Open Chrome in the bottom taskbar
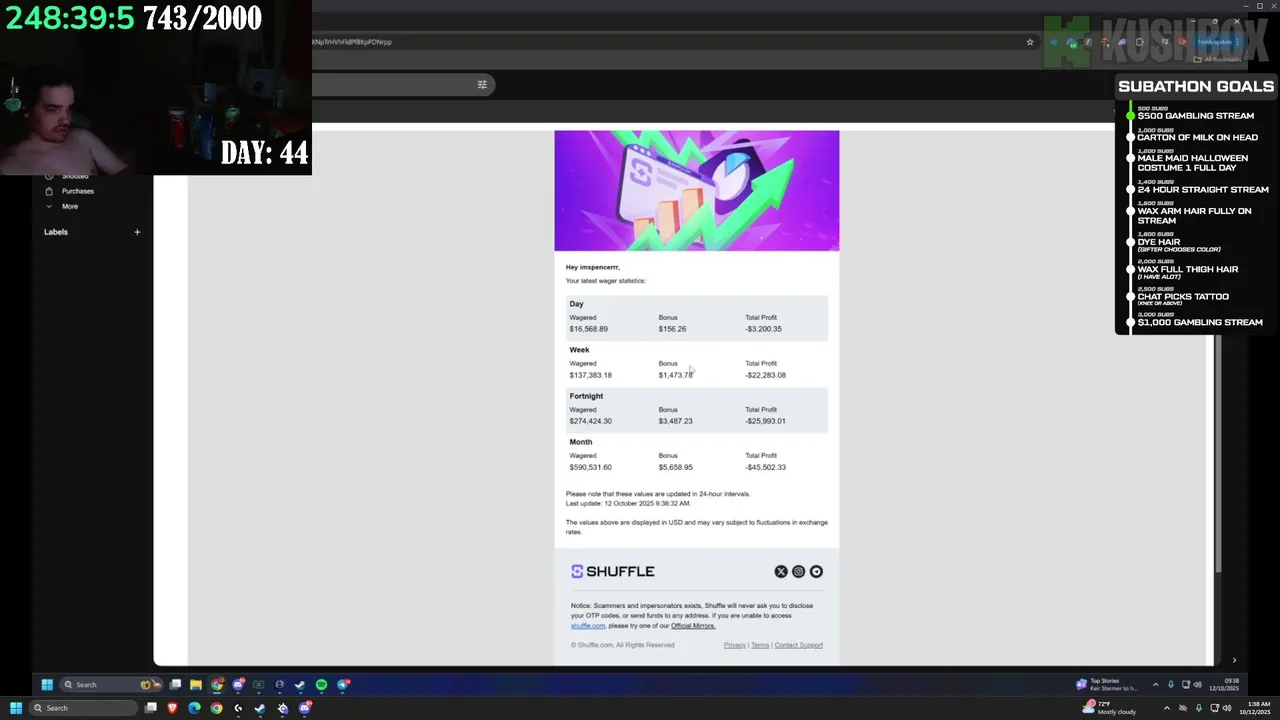The height and width of the screenshot is (720, 1280). pyautogui.click(x=216, y=708)
